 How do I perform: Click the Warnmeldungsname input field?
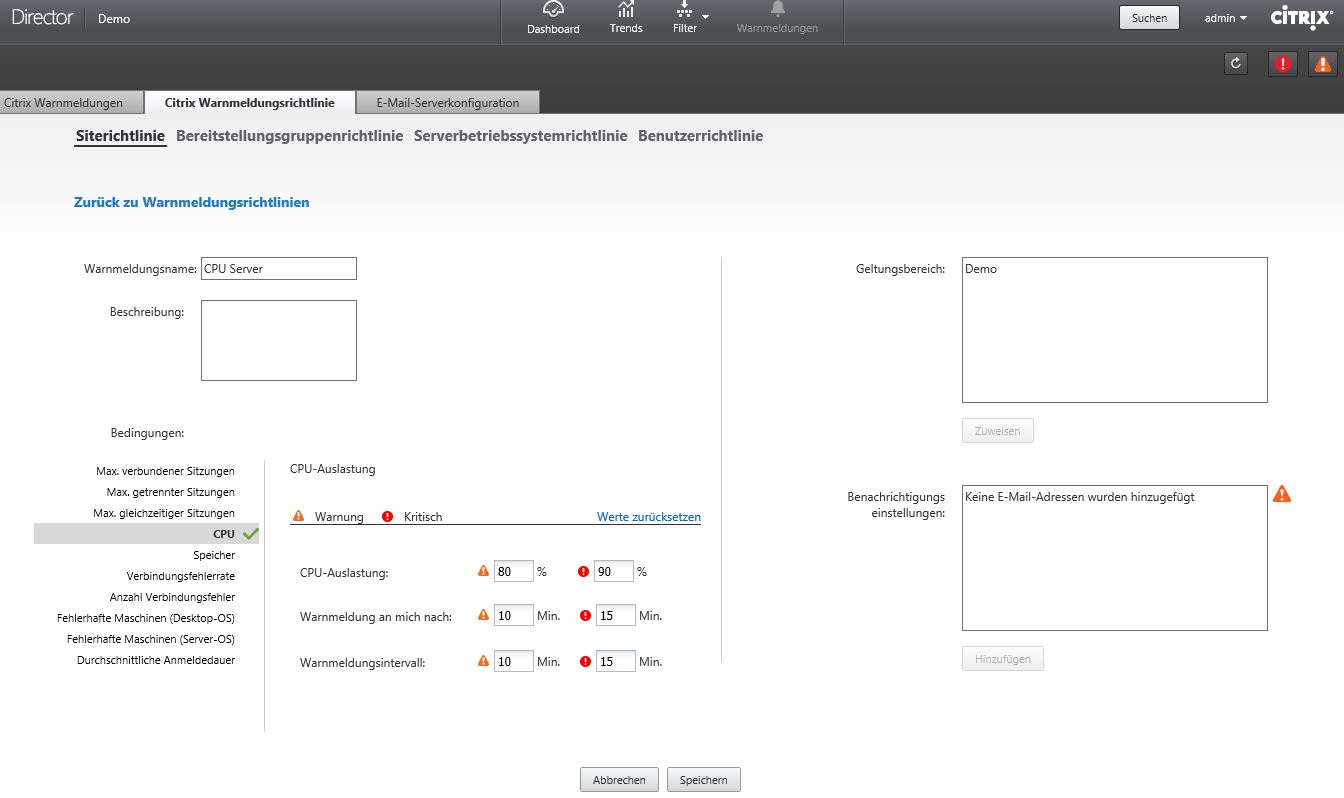click(278, 269)
